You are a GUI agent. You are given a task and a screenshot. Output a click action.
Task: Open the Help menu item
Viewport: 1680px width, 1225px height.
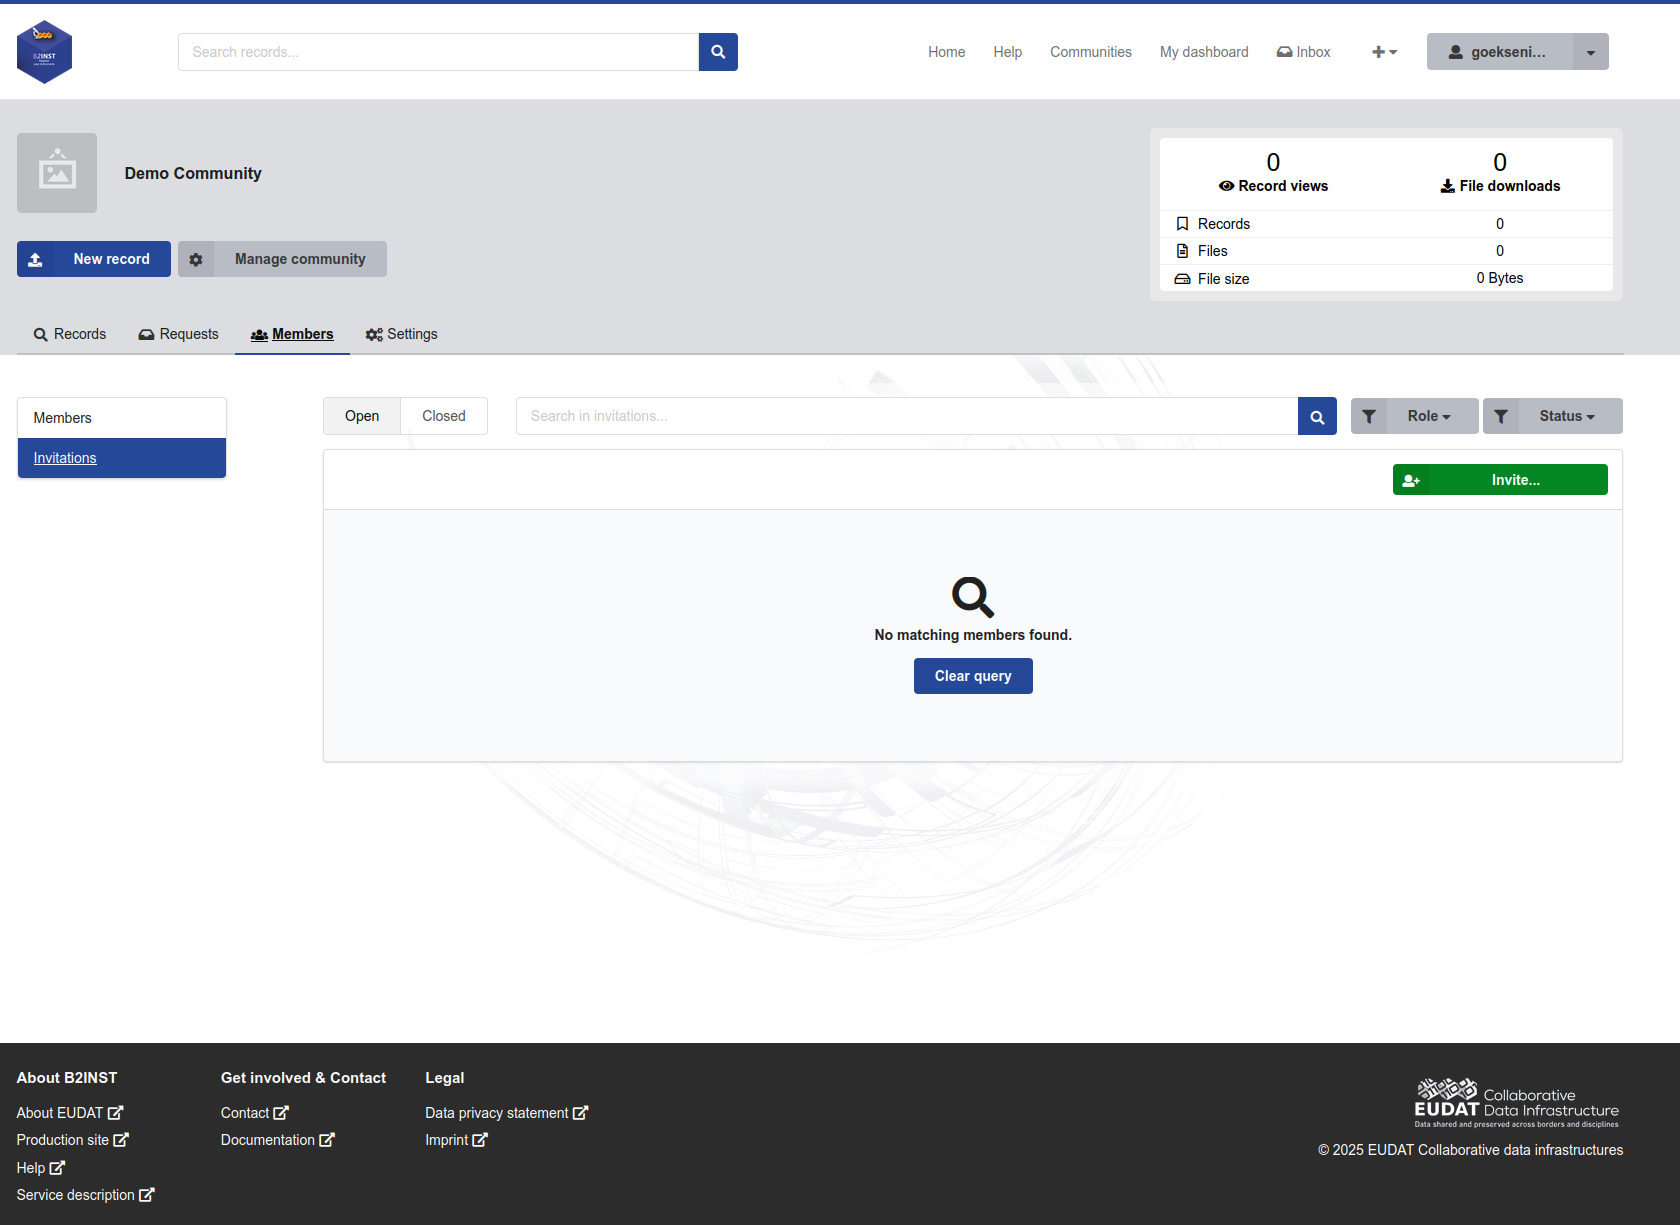[1007, 52]
